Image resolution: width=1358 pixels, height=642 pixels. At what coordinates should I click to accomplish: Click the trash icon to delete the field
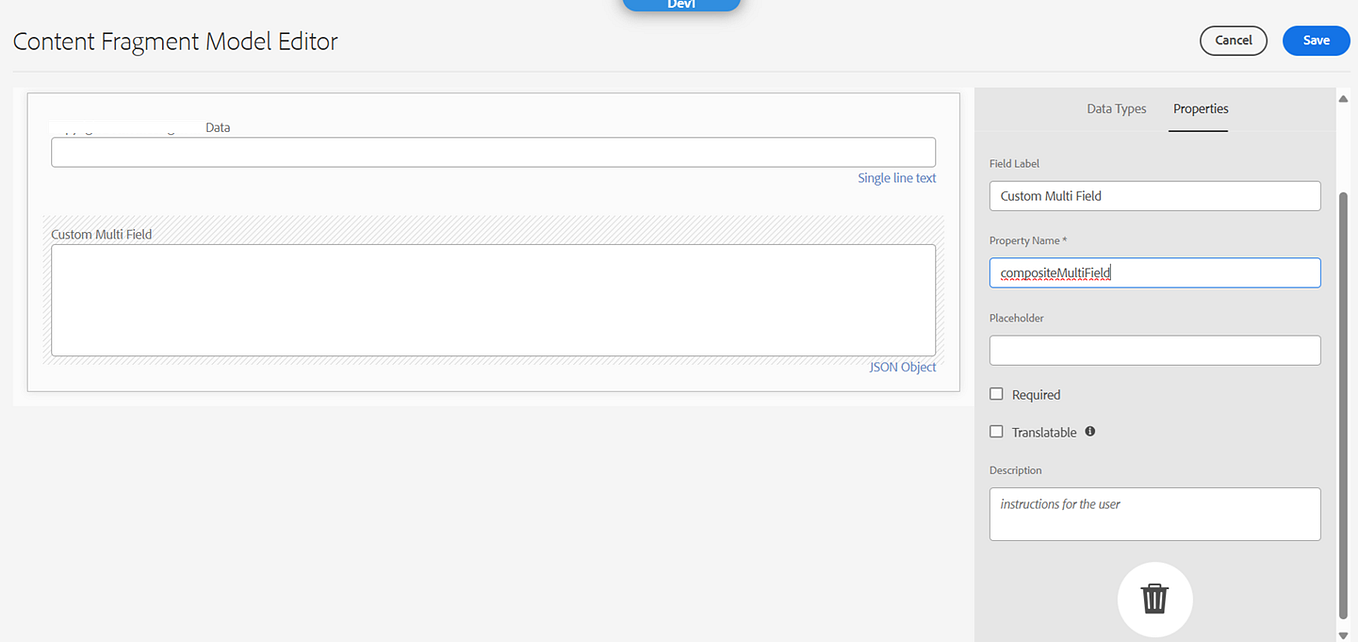1155,599
